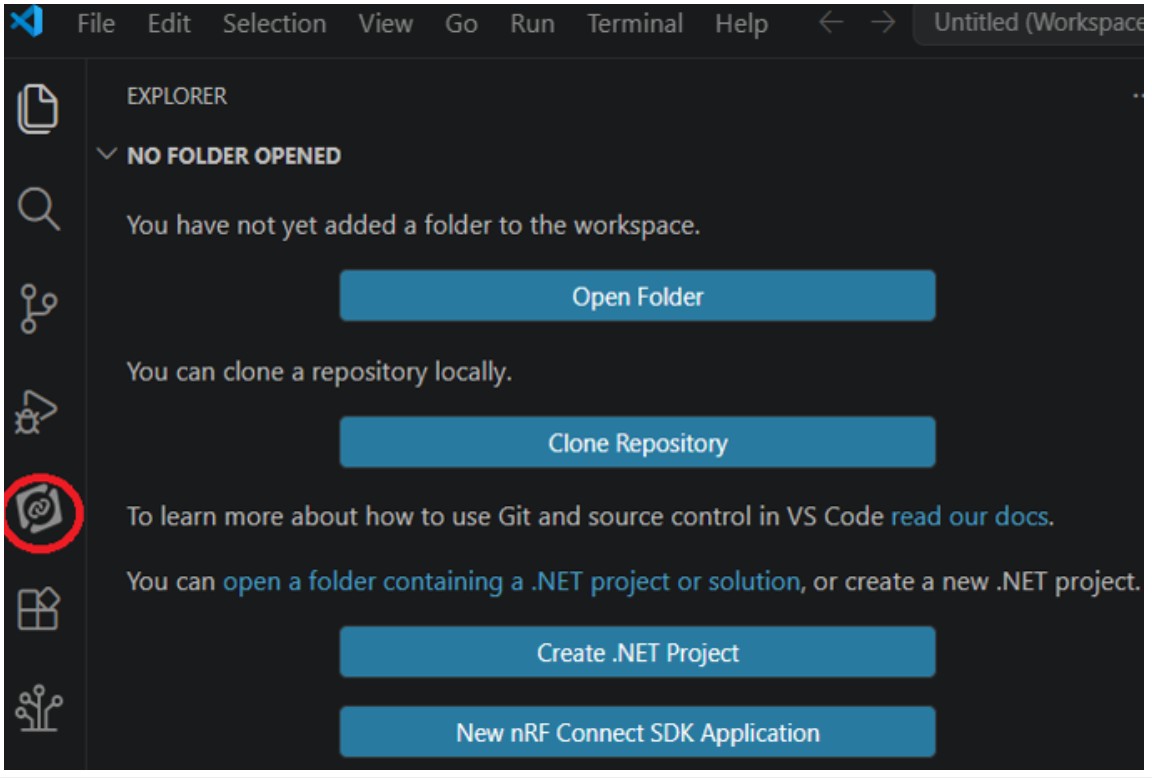The width and height of the screenshot is (1152, 778).
Task: Click the Untitled (Workspace) search box
Action: tap(1030, 24)
